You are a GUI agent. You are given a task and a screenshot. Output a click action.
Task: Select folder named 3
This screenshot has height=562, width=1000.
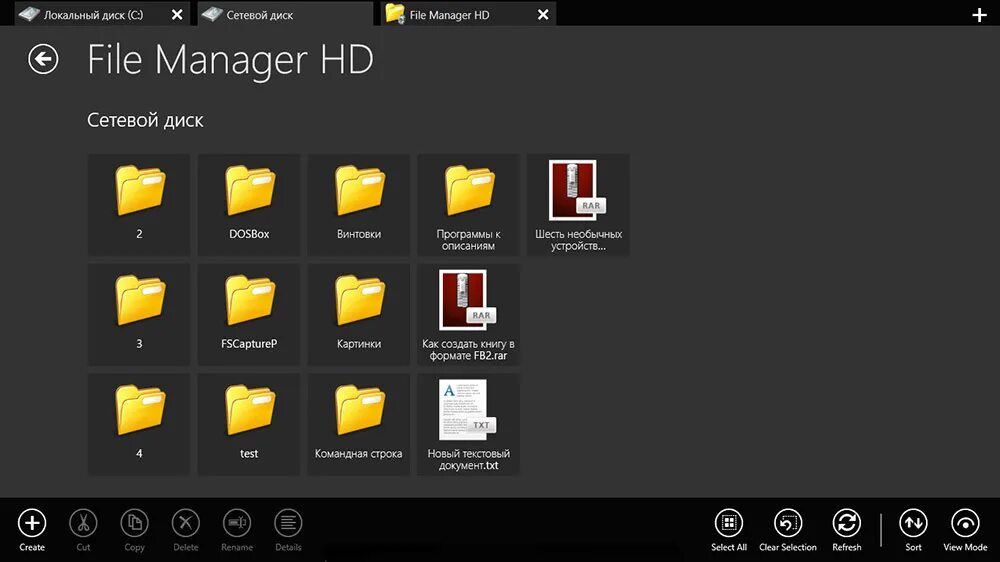[x=139, y=314]
